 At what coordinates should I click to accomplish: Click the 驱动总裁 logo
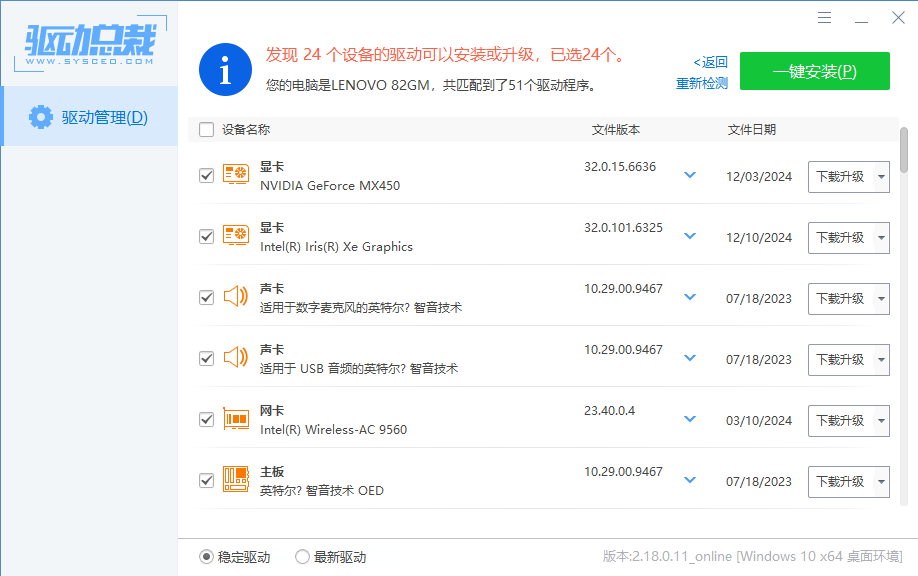pos(90,44)
